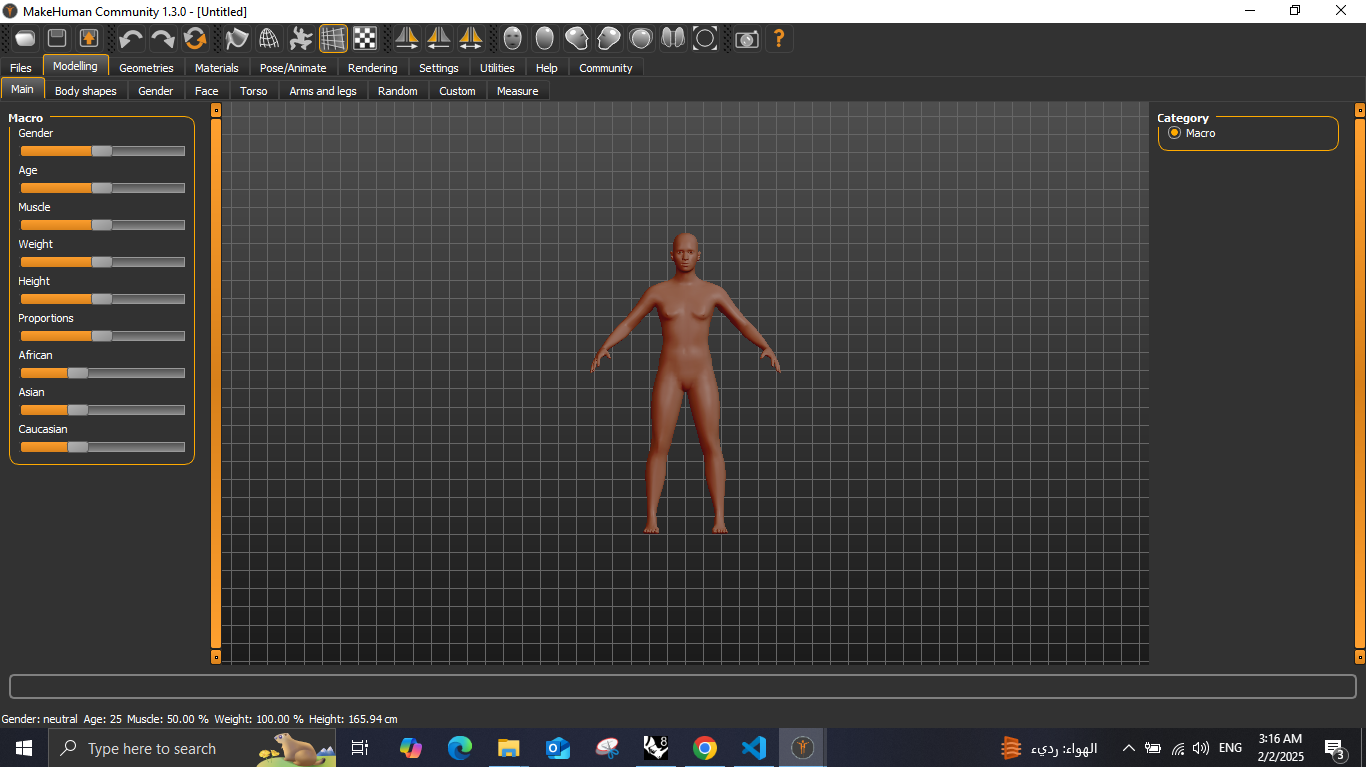Screen dimensions: 1366x767
Task: Open the Community tab
Action: pyautogui.click(x=606, y=68)
